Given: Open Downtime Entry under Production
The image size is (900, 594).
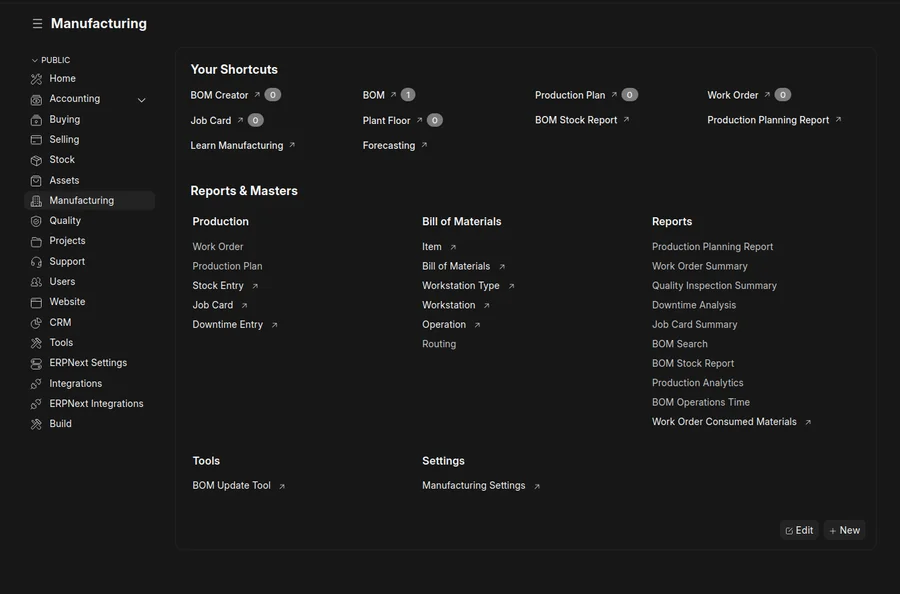Looking at the screenshot, I should 227,324.
